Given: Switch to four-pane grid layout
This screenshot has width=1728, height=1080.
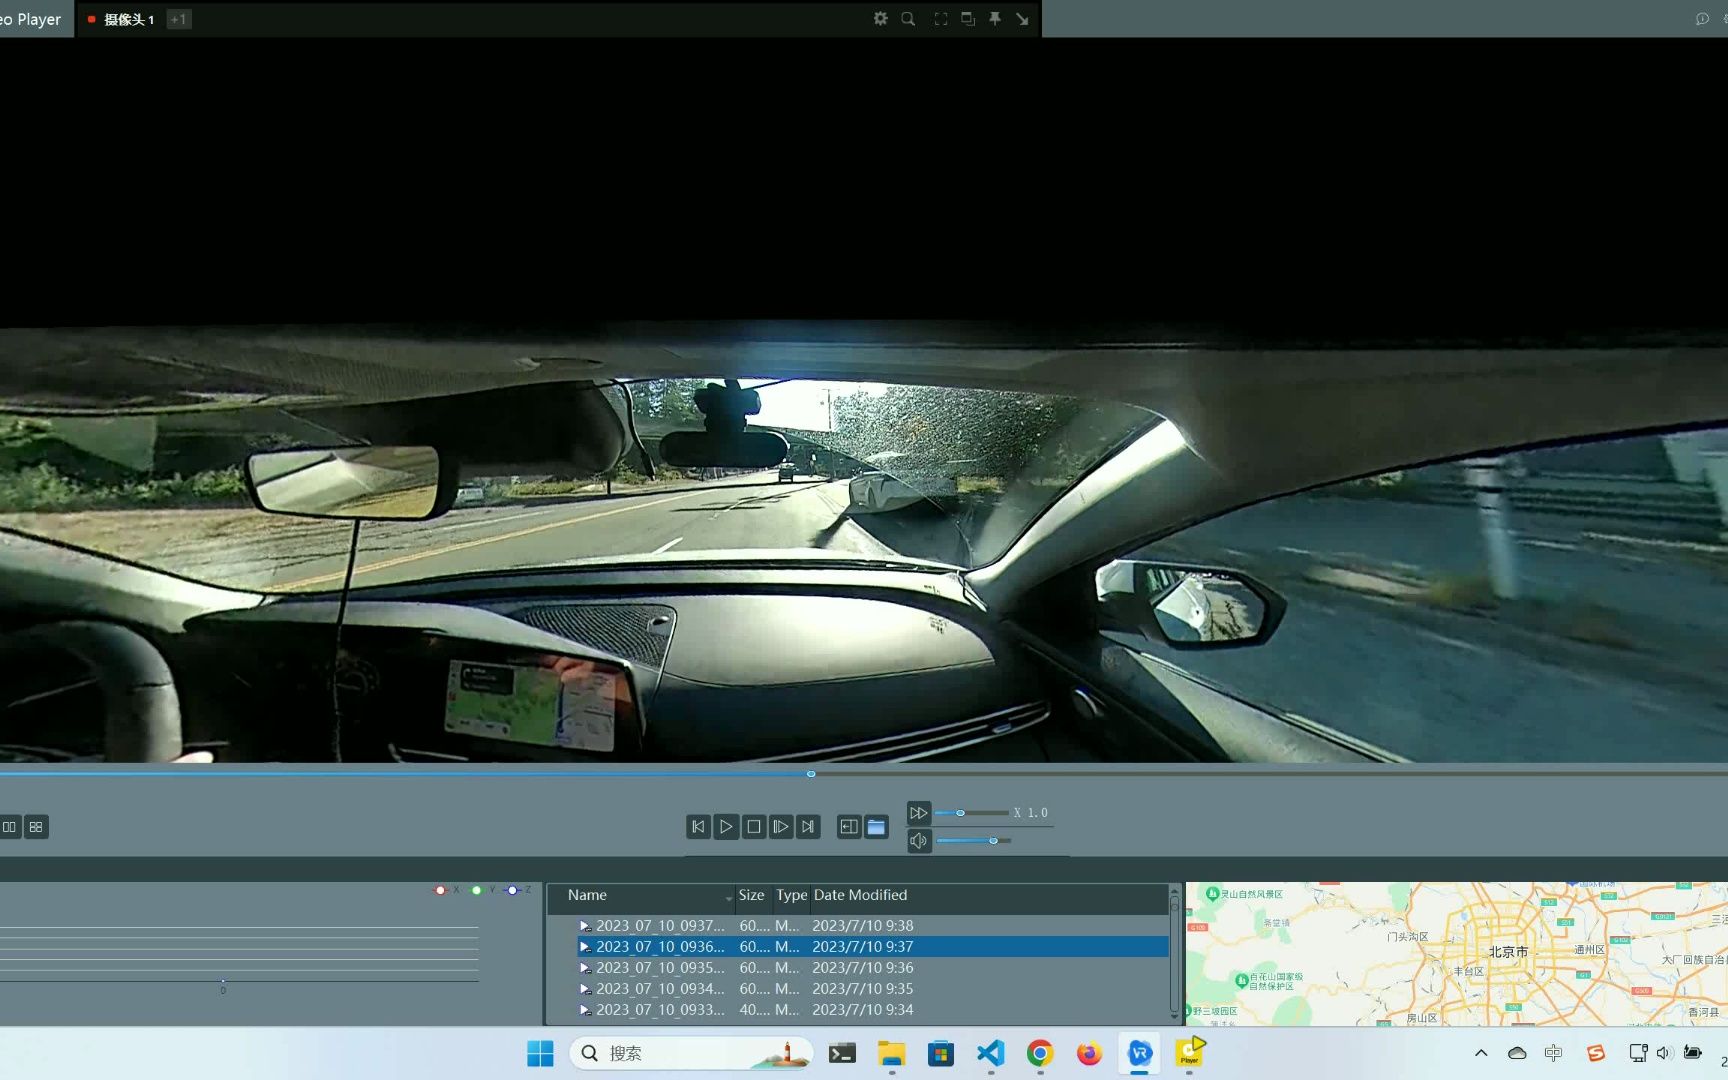Looking at the screenshot, I should click(x=36, y=827).
